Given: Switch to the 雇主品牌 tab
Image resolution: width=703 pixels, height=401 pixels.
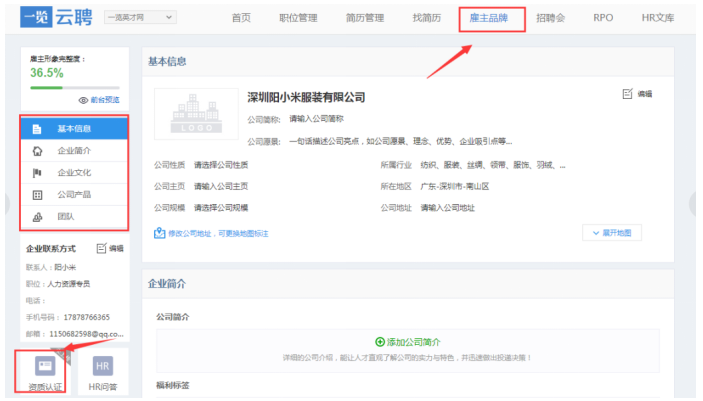Looking at the screenshot, I should 491,18.
